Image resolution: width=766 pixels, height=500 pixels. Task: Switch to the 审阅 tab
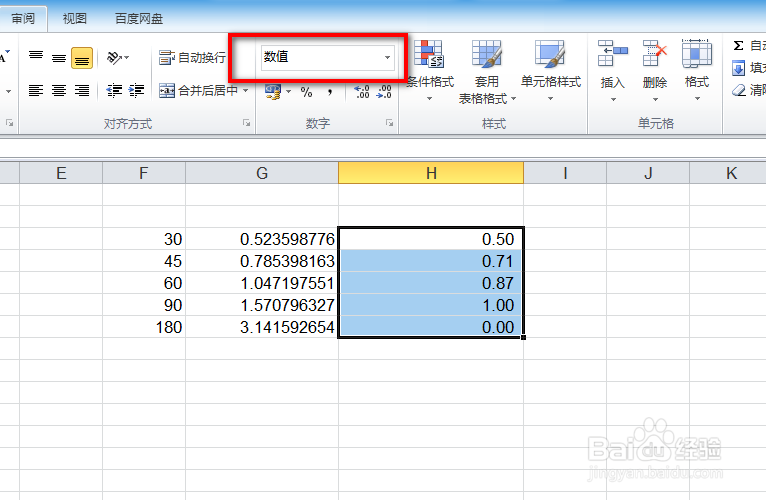(x=23, y=19)
